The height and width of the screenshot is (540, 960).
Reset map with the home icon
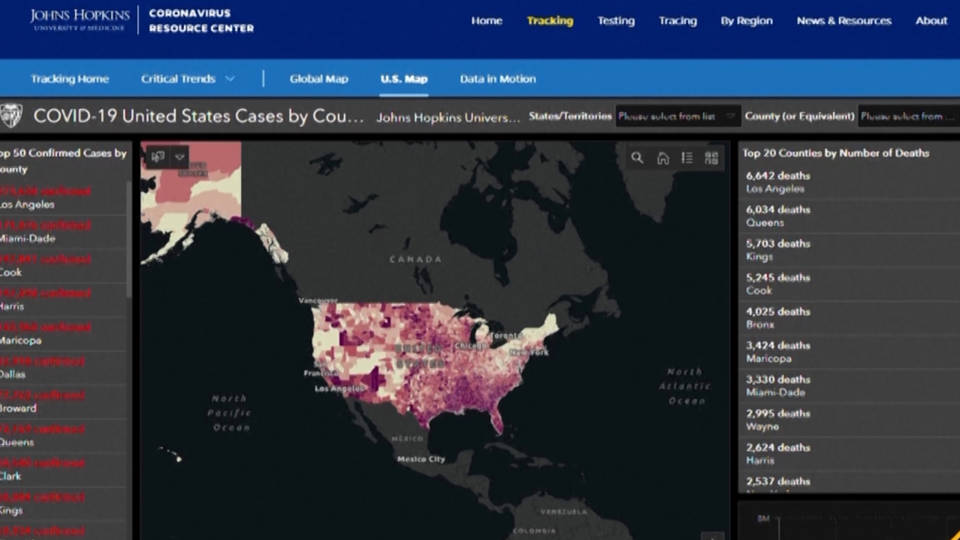tap(662, 158)
